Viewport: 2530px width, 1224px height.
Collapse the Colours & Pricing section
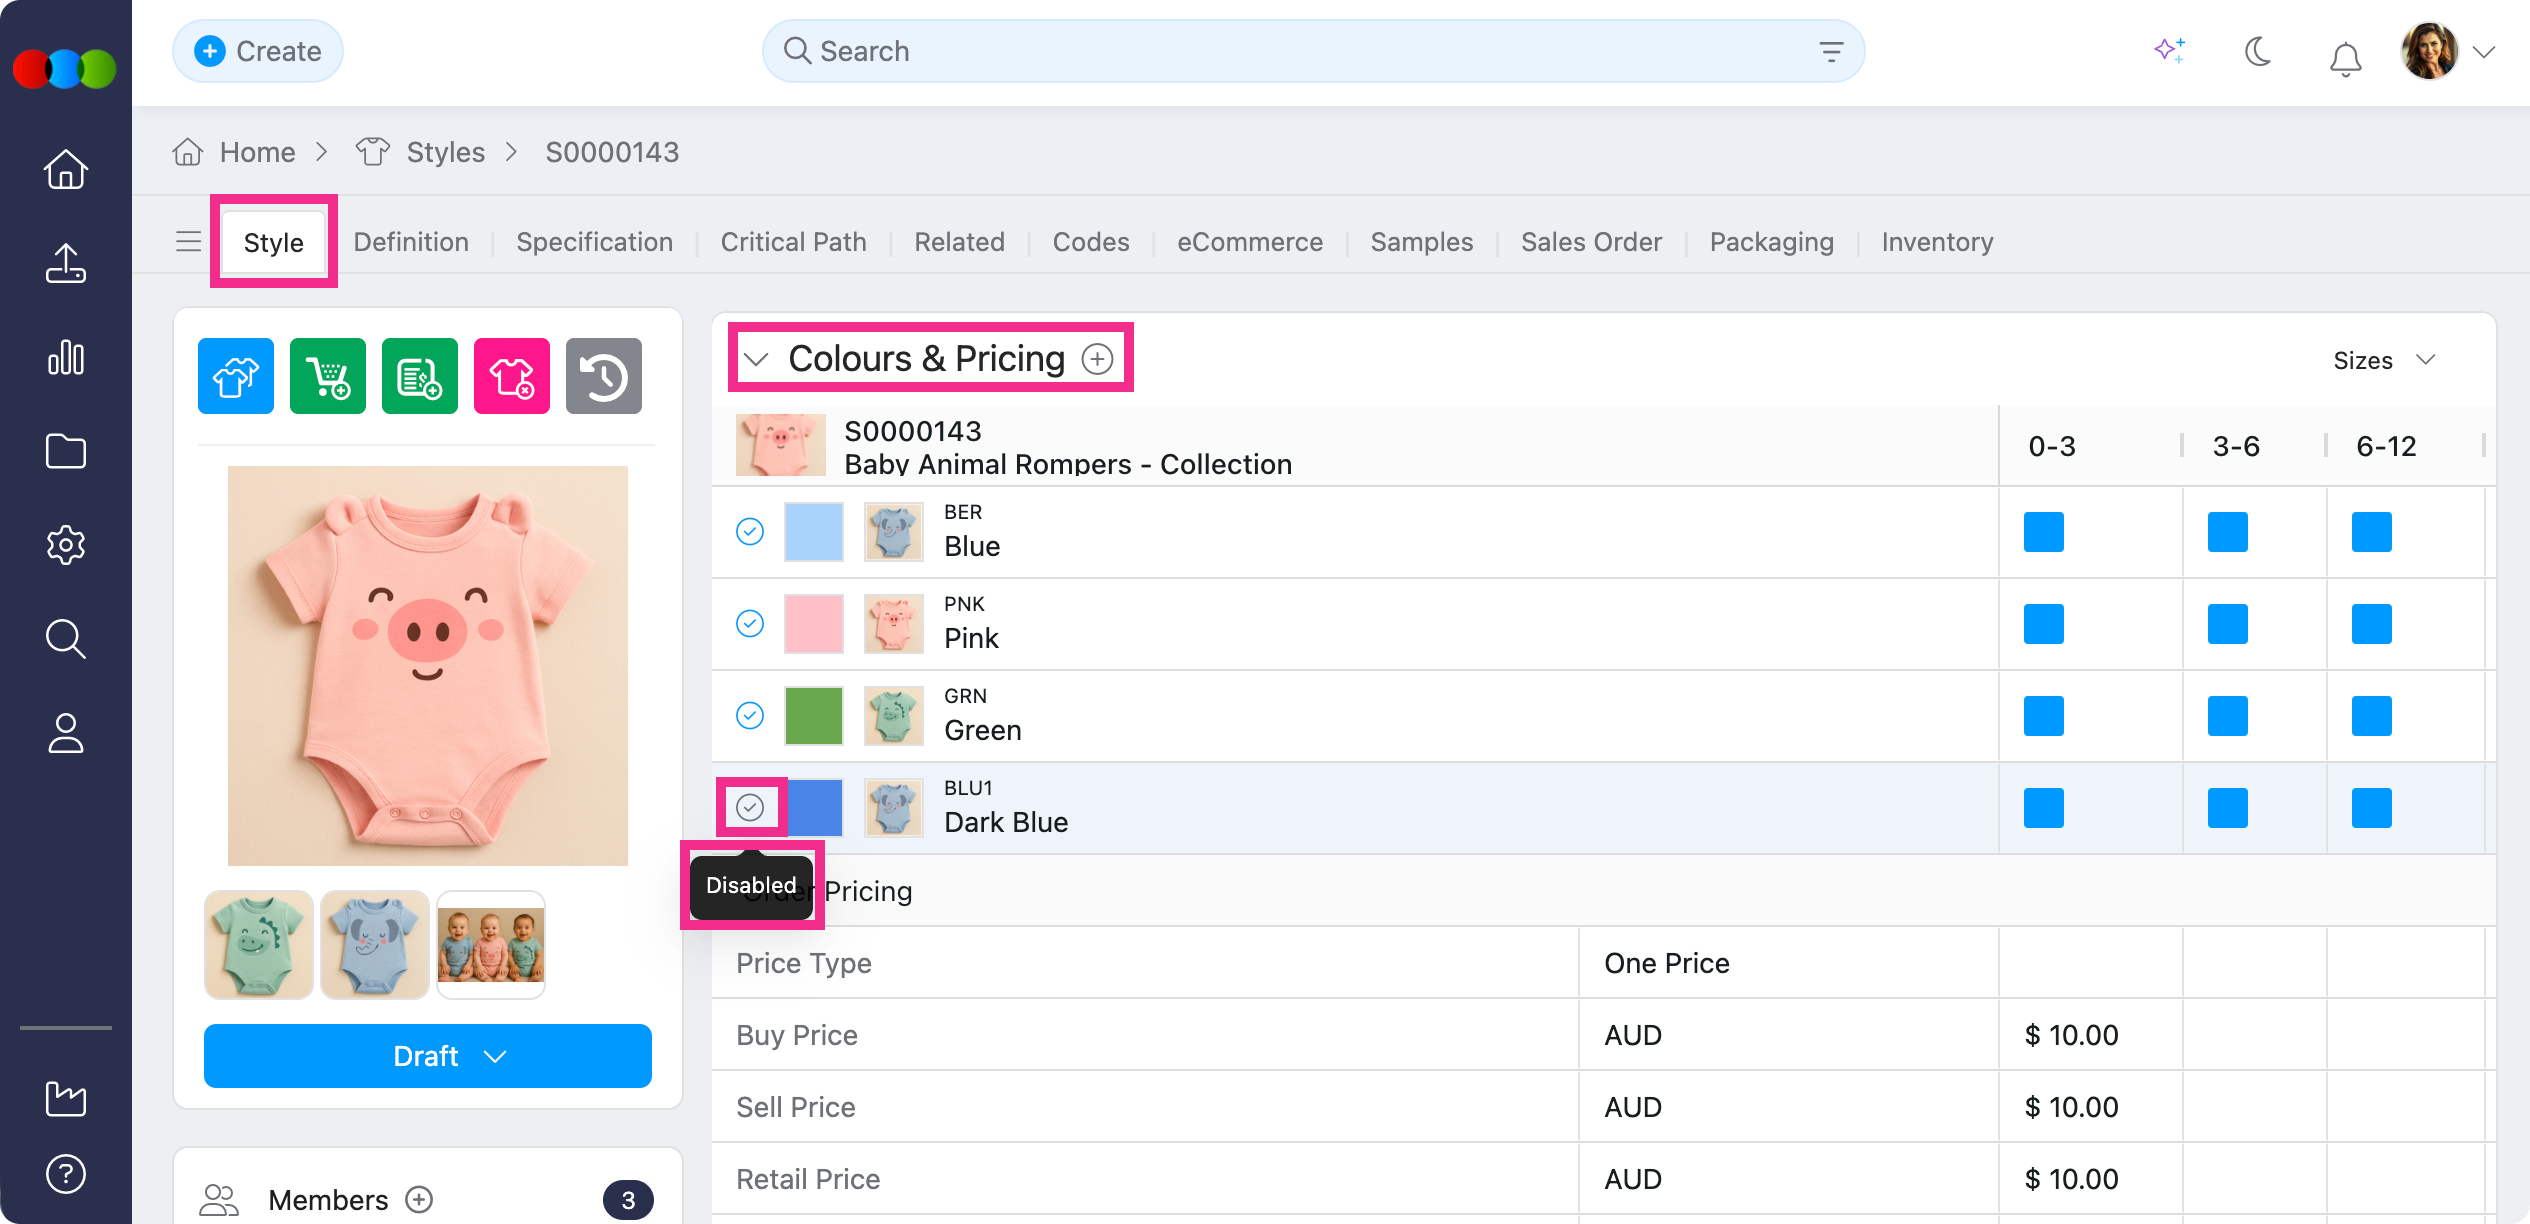pyautogui.click(x=757, y=359)
